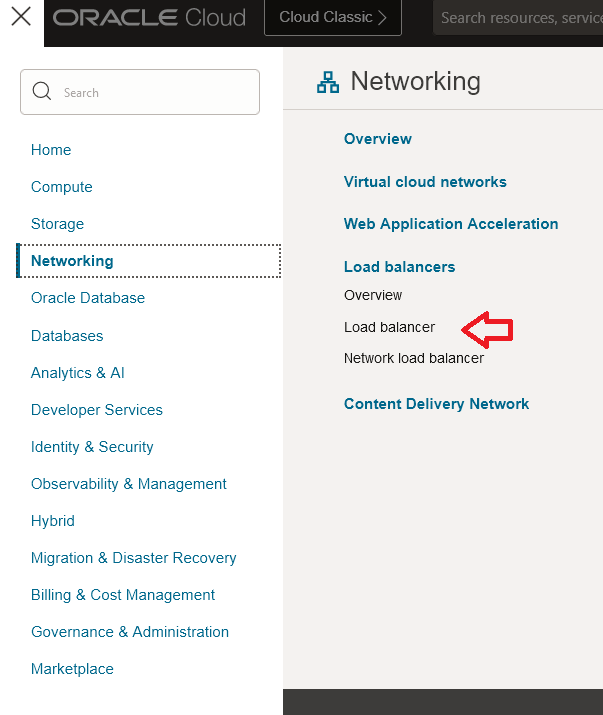Viewport: 603px width, 715px height.
Task: Open Virtual cloud networks
Action: [425, 181]
